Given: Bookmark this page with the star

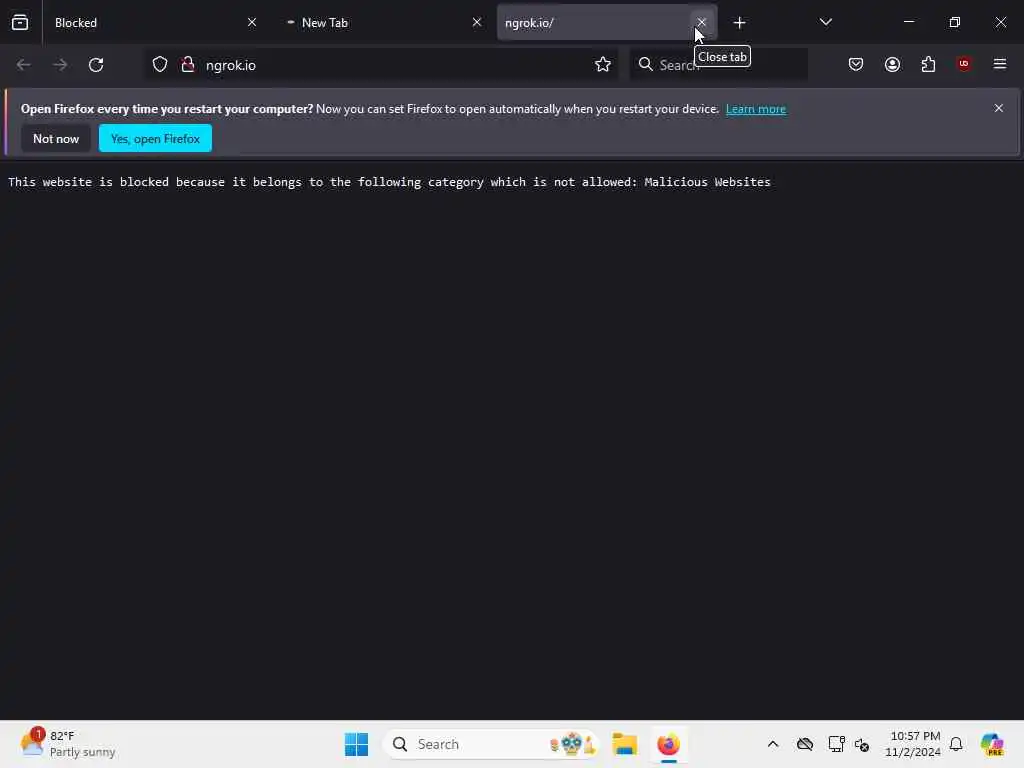Looking at the screenshot, I should [603, 65].
